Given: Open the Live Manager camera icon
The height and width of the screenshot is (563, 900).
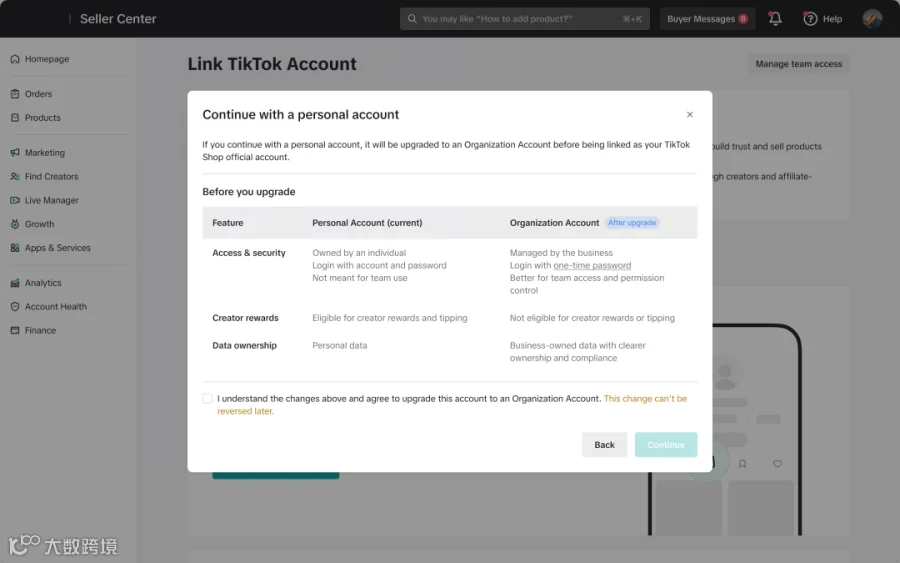Looking at the screenshot, I should tap(15, 200).
